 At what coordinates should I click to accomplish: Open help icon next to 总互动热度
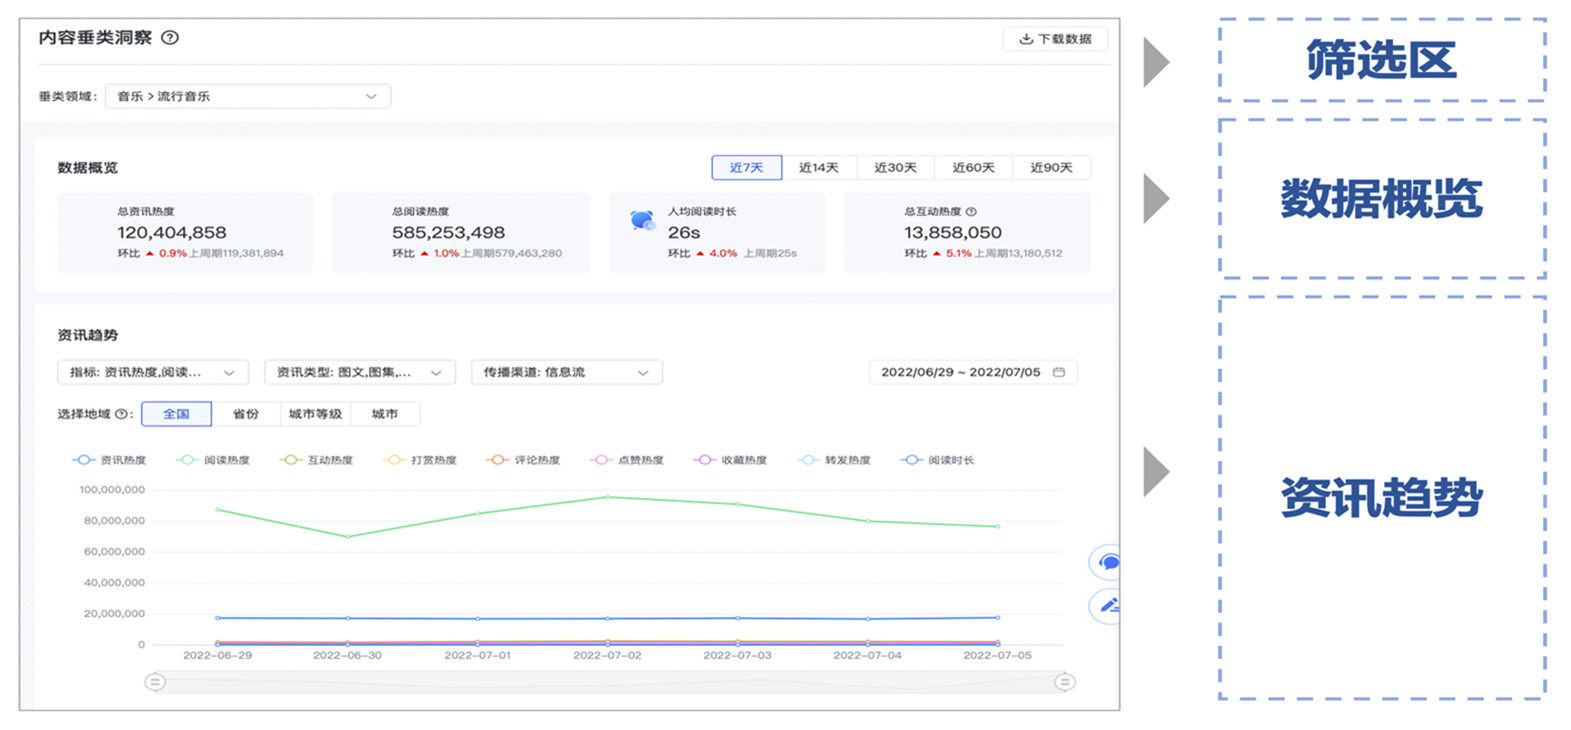pyautogui.click(x=971, y=212)
